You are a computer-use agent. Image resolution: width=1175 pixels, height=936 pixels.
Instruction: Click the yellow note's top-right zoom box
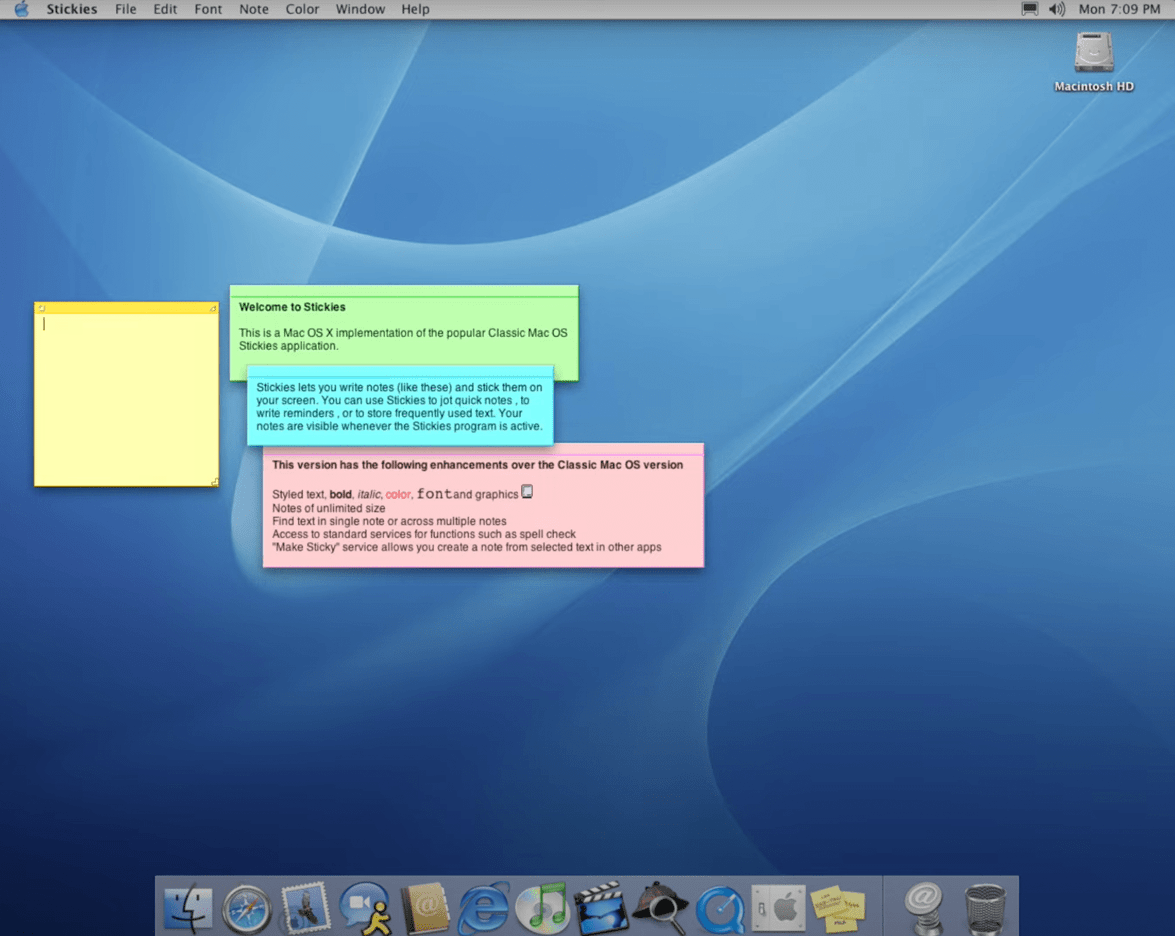click(212, 308)
